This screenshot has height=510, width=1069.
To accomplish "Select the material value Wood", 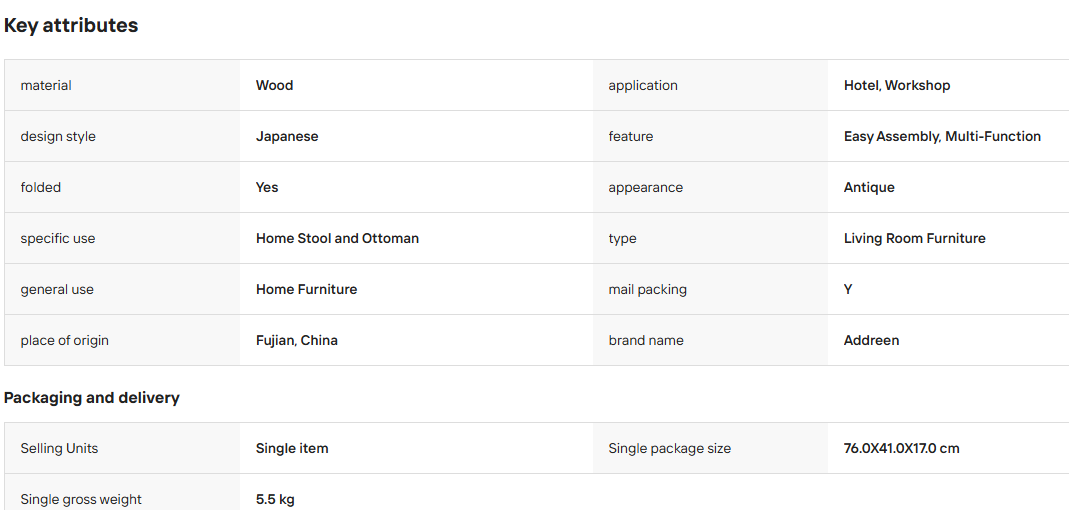I will pos(274,85).
